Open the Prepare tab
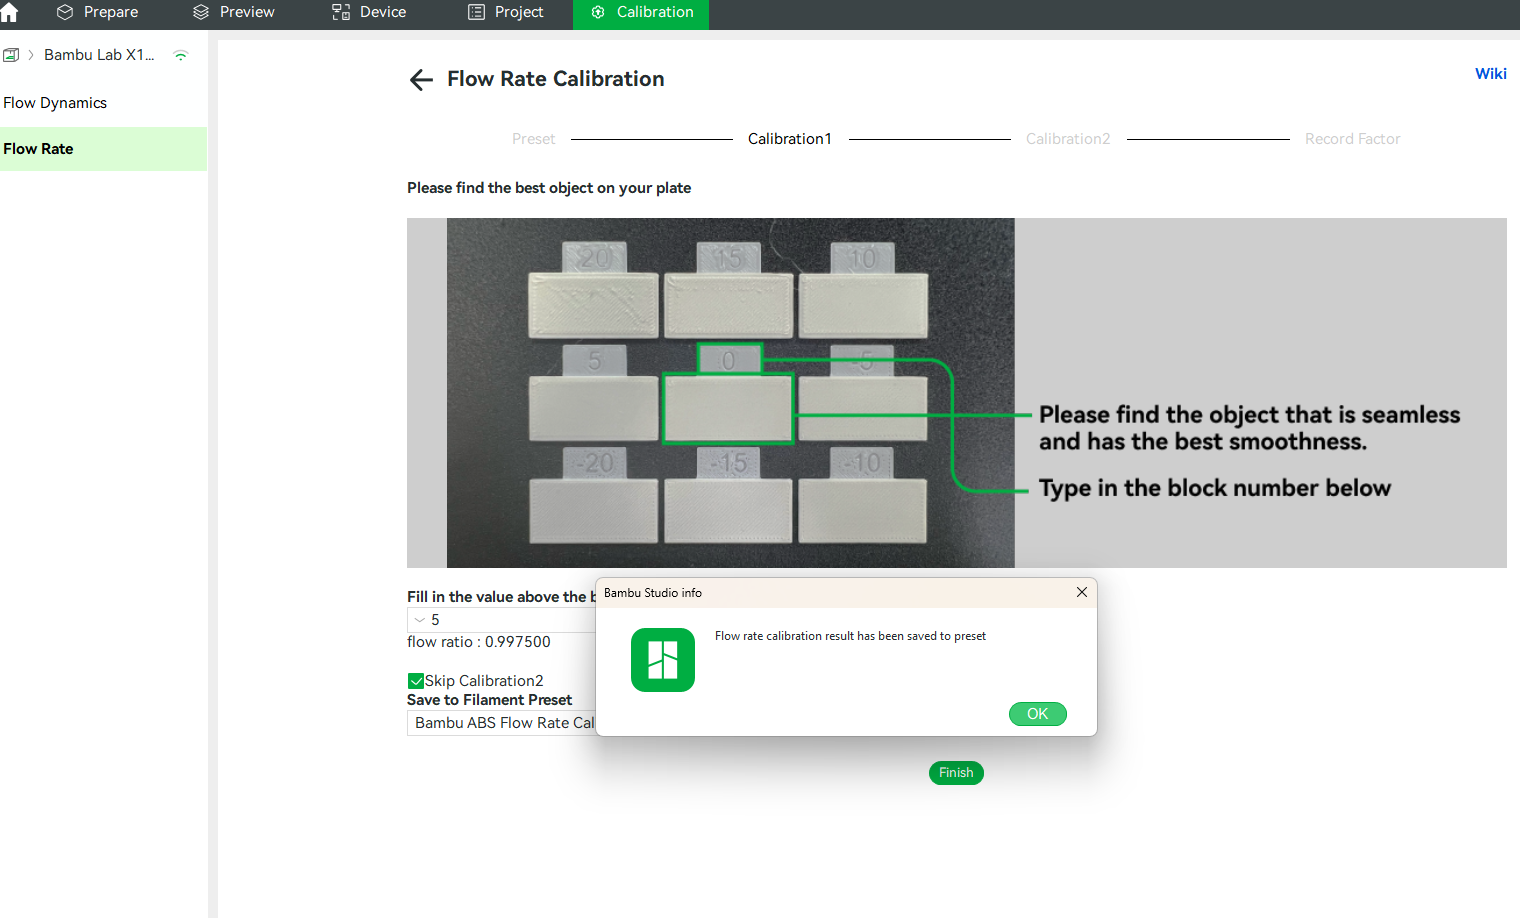This screenshot has width=1520, height=918. 98,12
